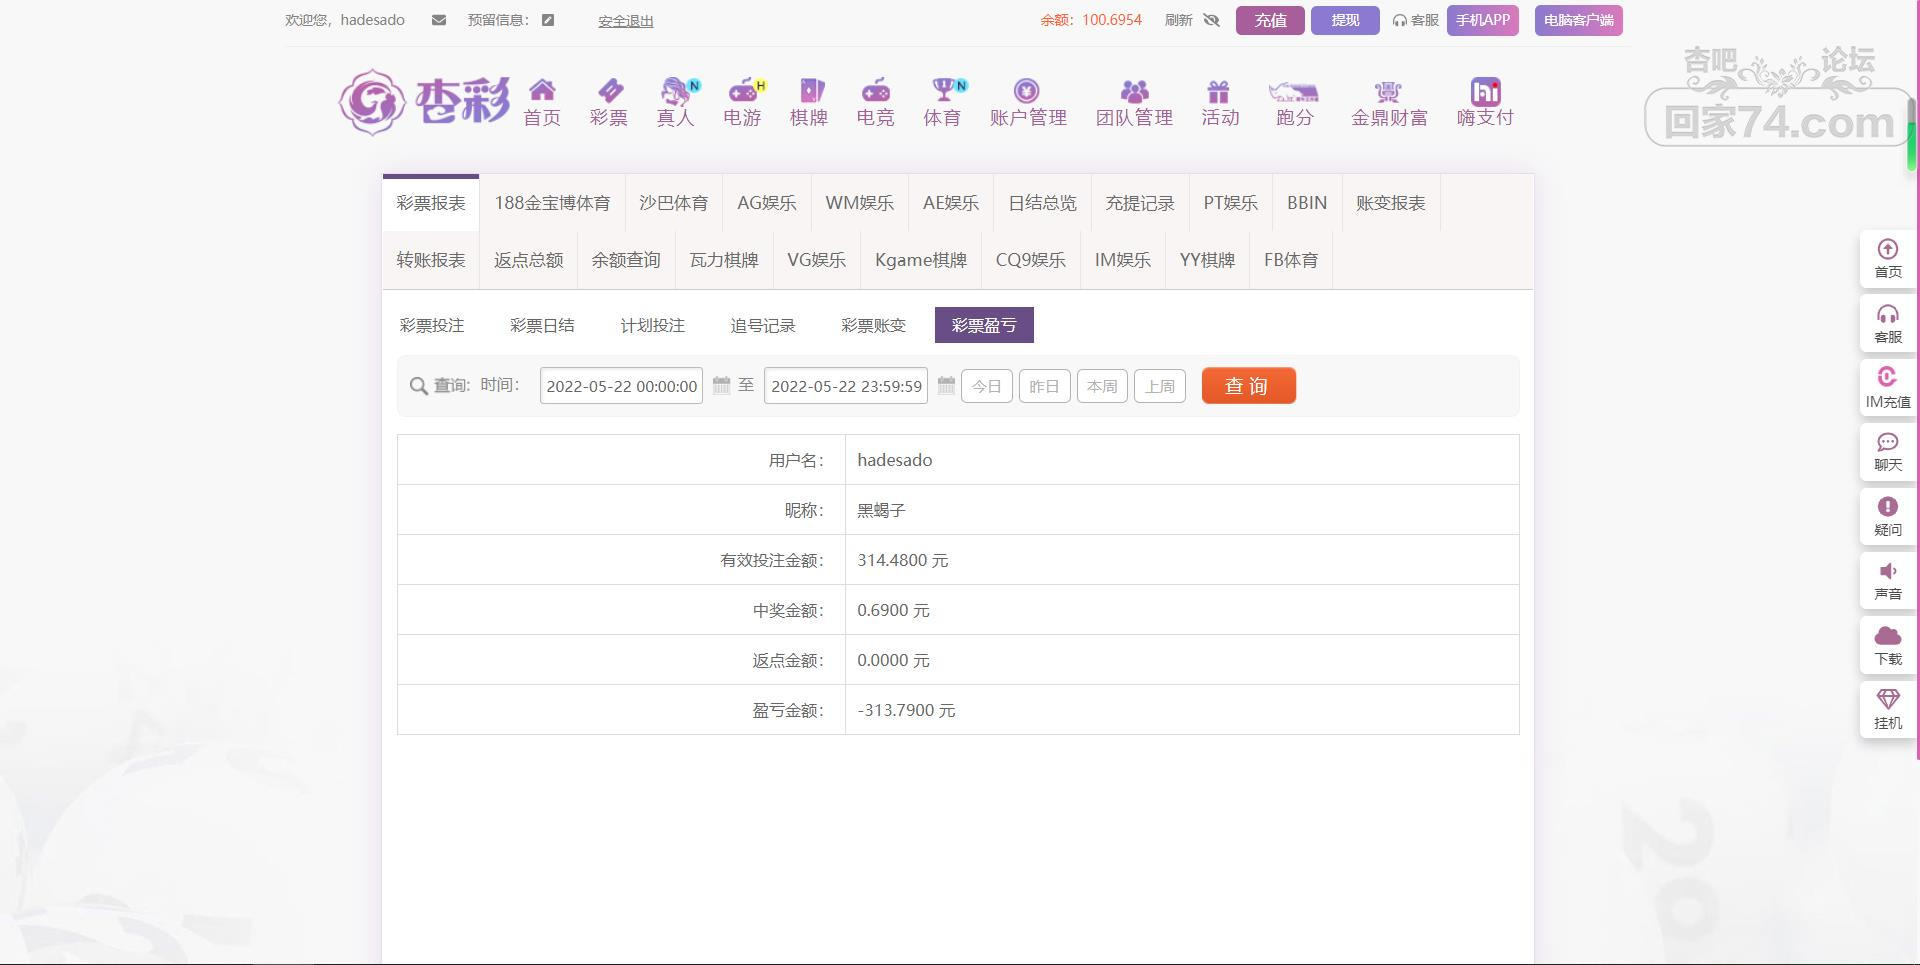Open 团队管理 team icon
1920x965 pixels.
(1134, 92)
